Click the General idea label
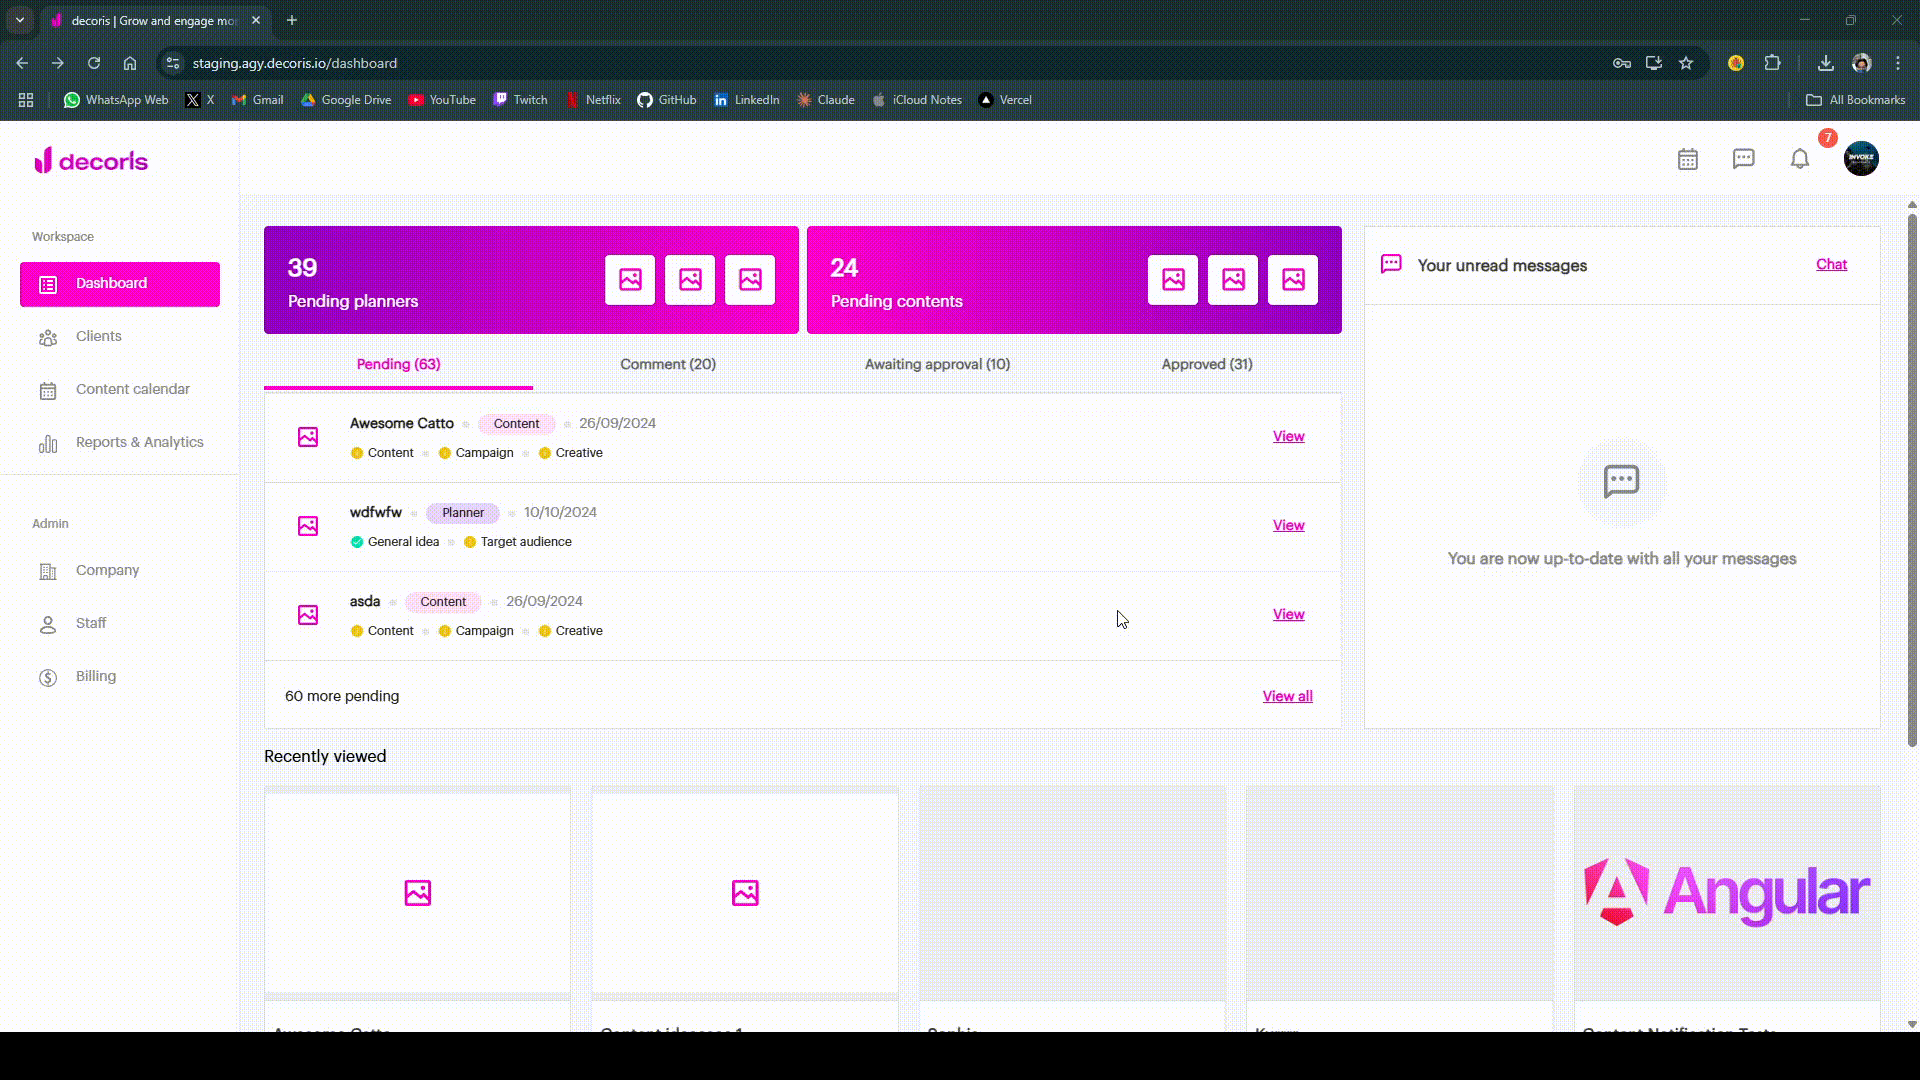Screen dimensions: 1920x1080 (x=403, y=542)
